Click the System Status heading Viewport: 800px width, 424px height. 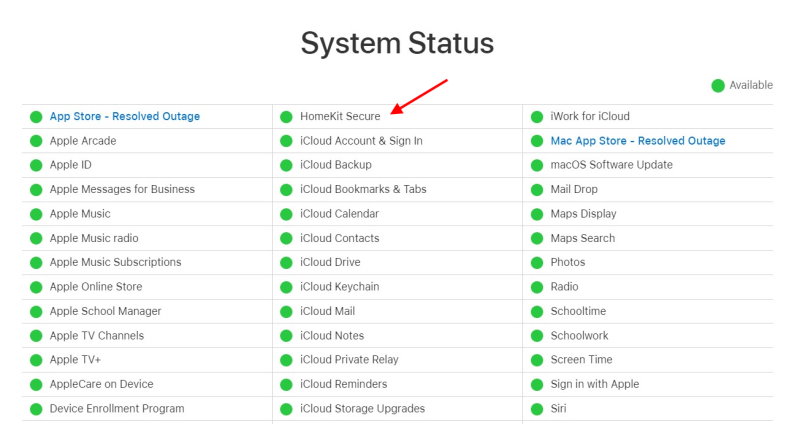click(397, 43)
